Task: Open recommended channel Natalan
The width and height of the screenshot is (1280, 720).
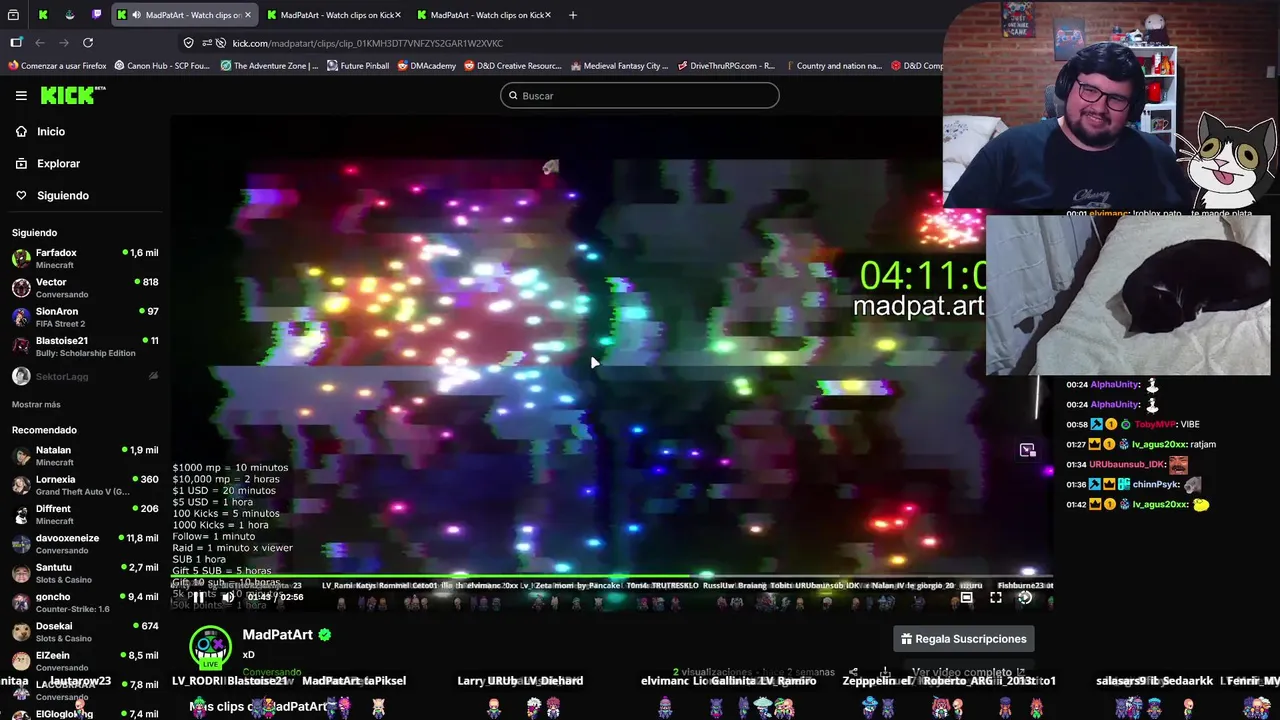Action: [x=84, y=456]
